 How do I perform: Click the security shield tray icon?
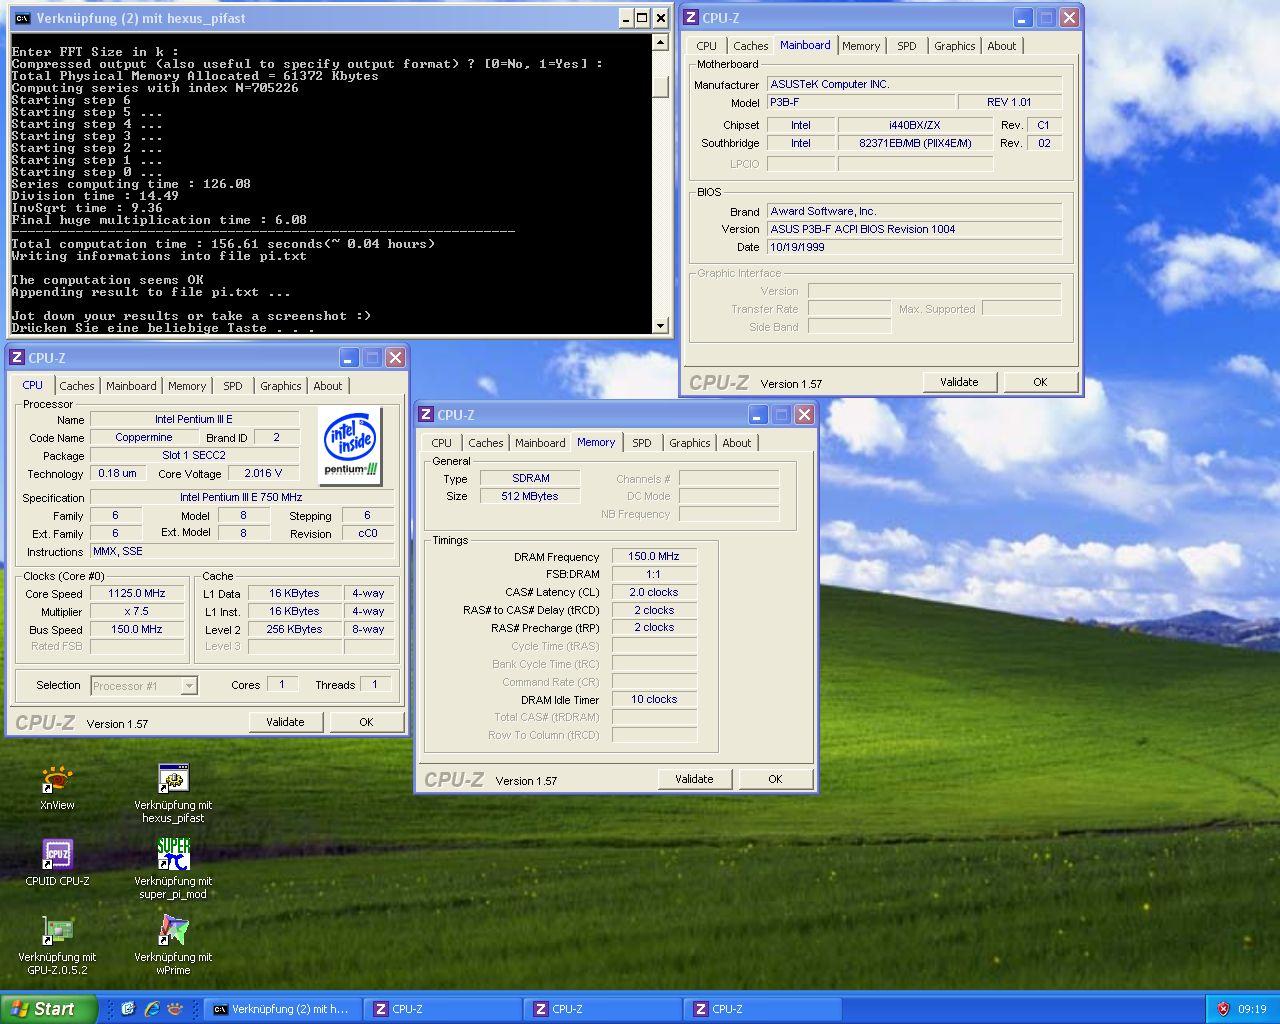pyautogui.click(x=1222, y=1009)
